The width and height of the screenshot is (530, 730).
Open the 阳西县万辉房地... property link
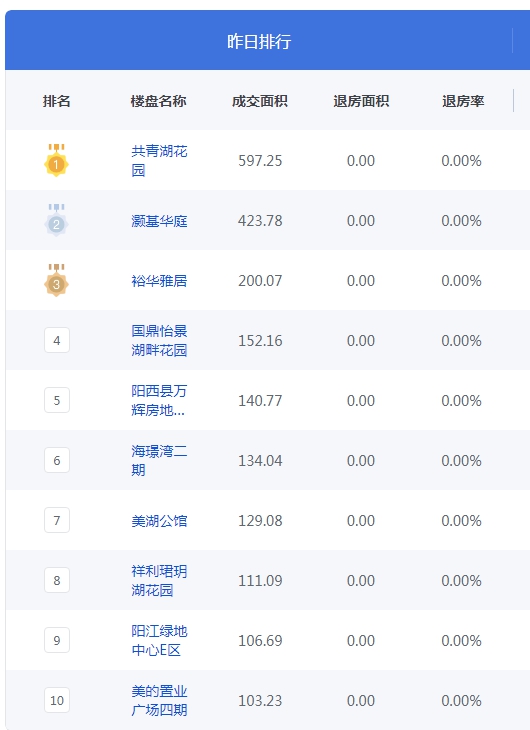click(159, 400)
